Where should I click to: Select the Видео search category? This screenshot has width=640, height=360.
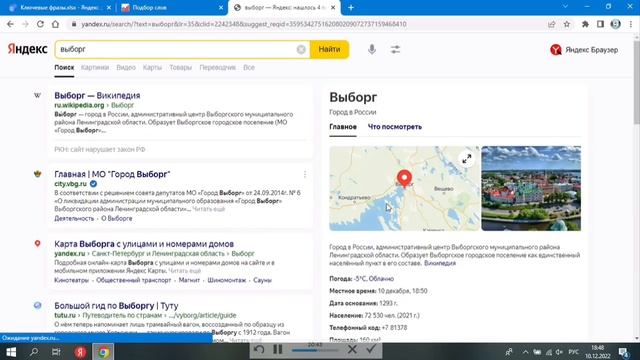[x=126, y=68]
